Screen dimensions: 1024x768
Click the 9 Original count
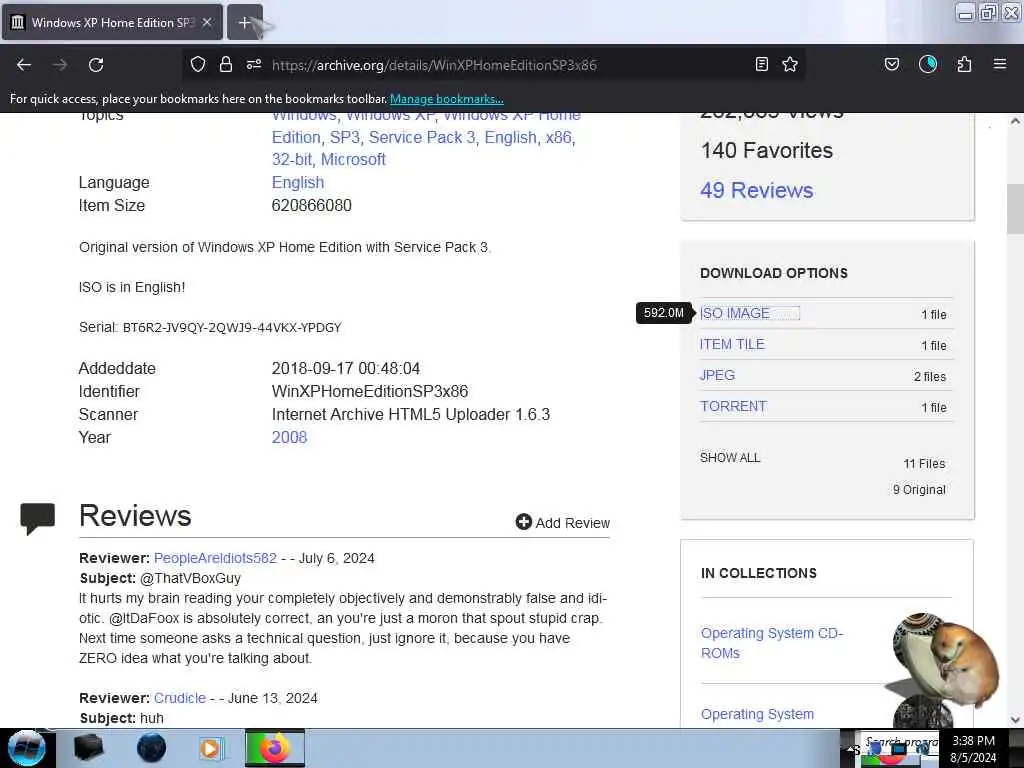919,490
